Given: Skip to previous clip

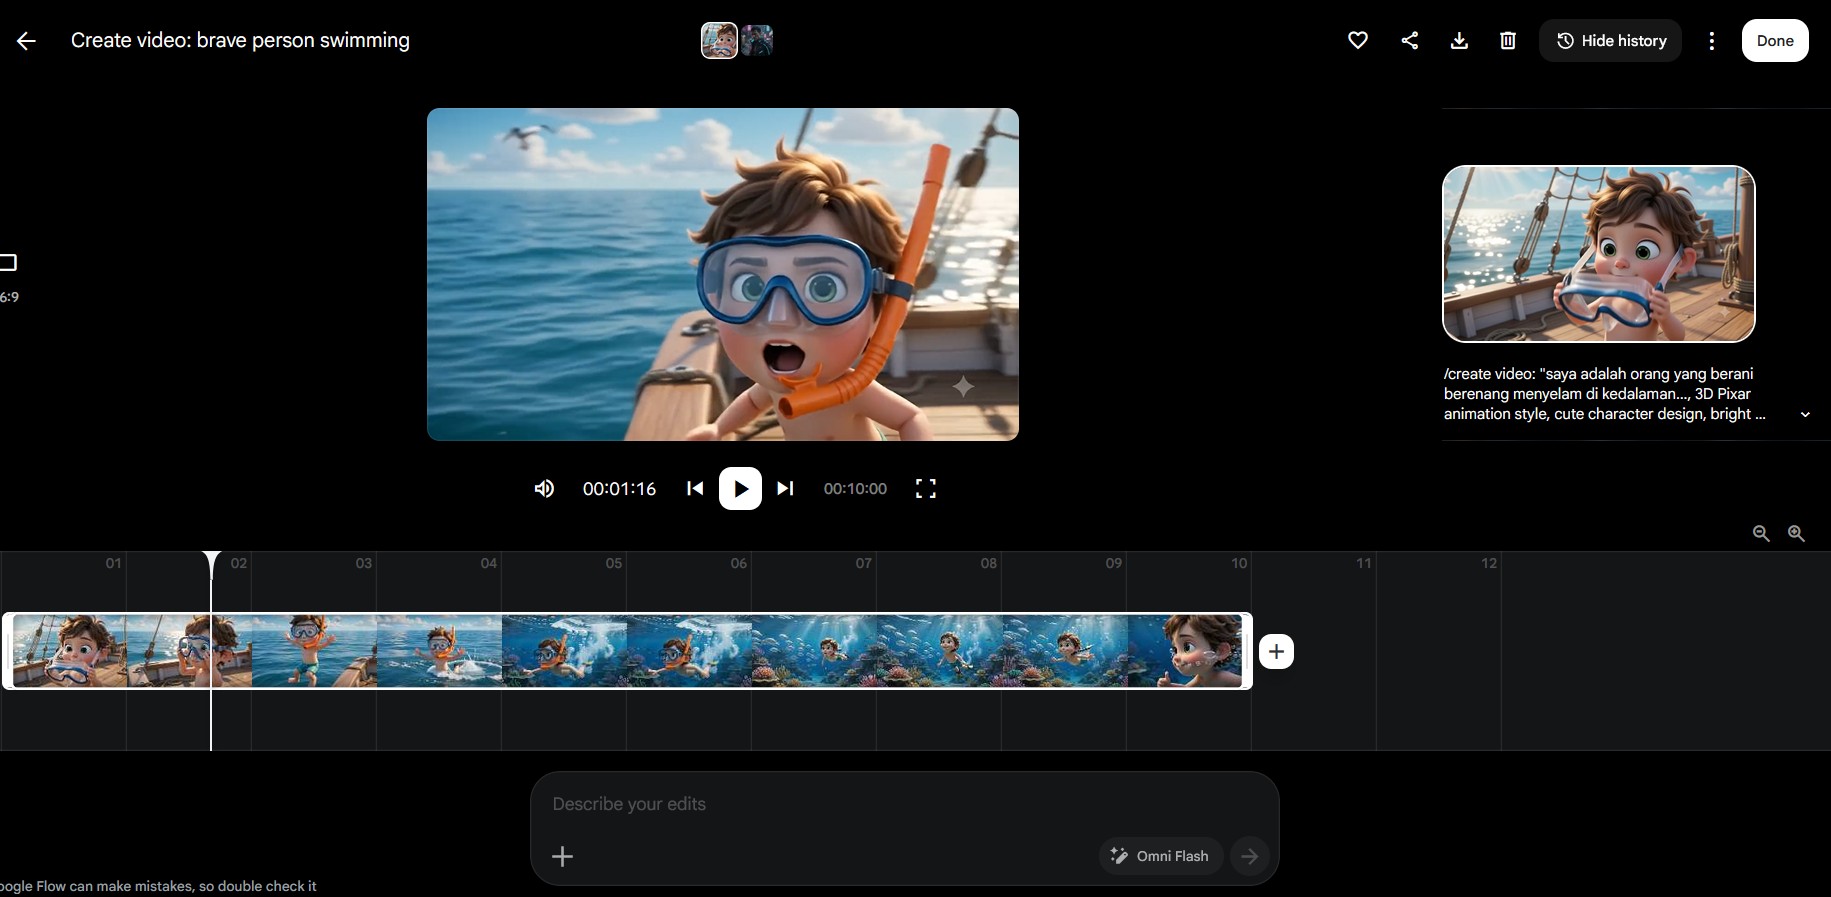Looking at the screenshot, I should click(x=695, y=489).
